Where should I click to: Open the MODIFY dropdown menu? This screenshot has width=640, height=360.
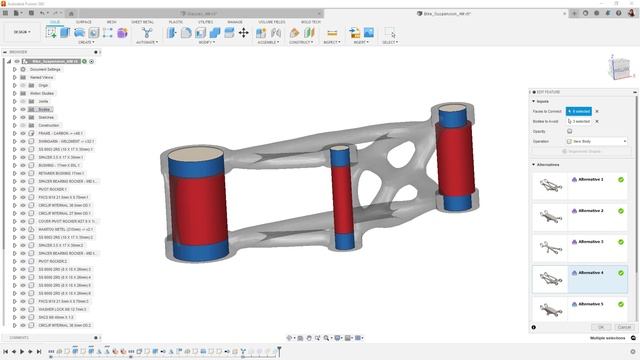pyautogui.click(x=207, y=42)
